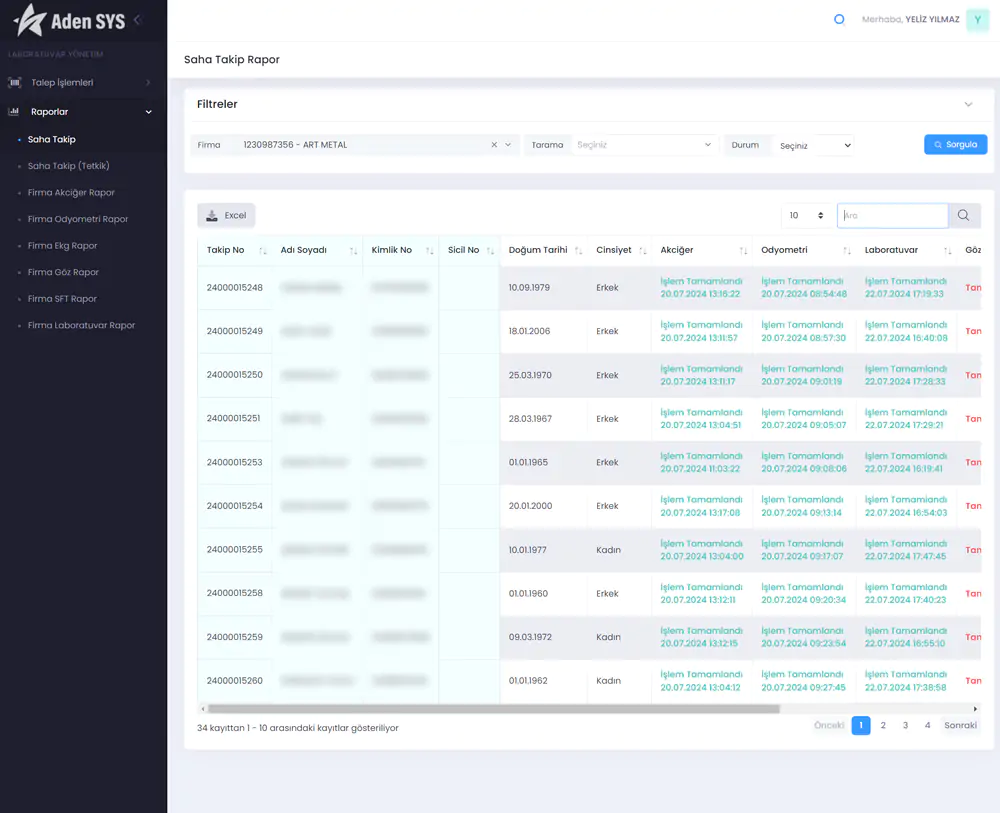
Task: Collapse the Filtreler panel chevron
Action: tap(968, 105)
